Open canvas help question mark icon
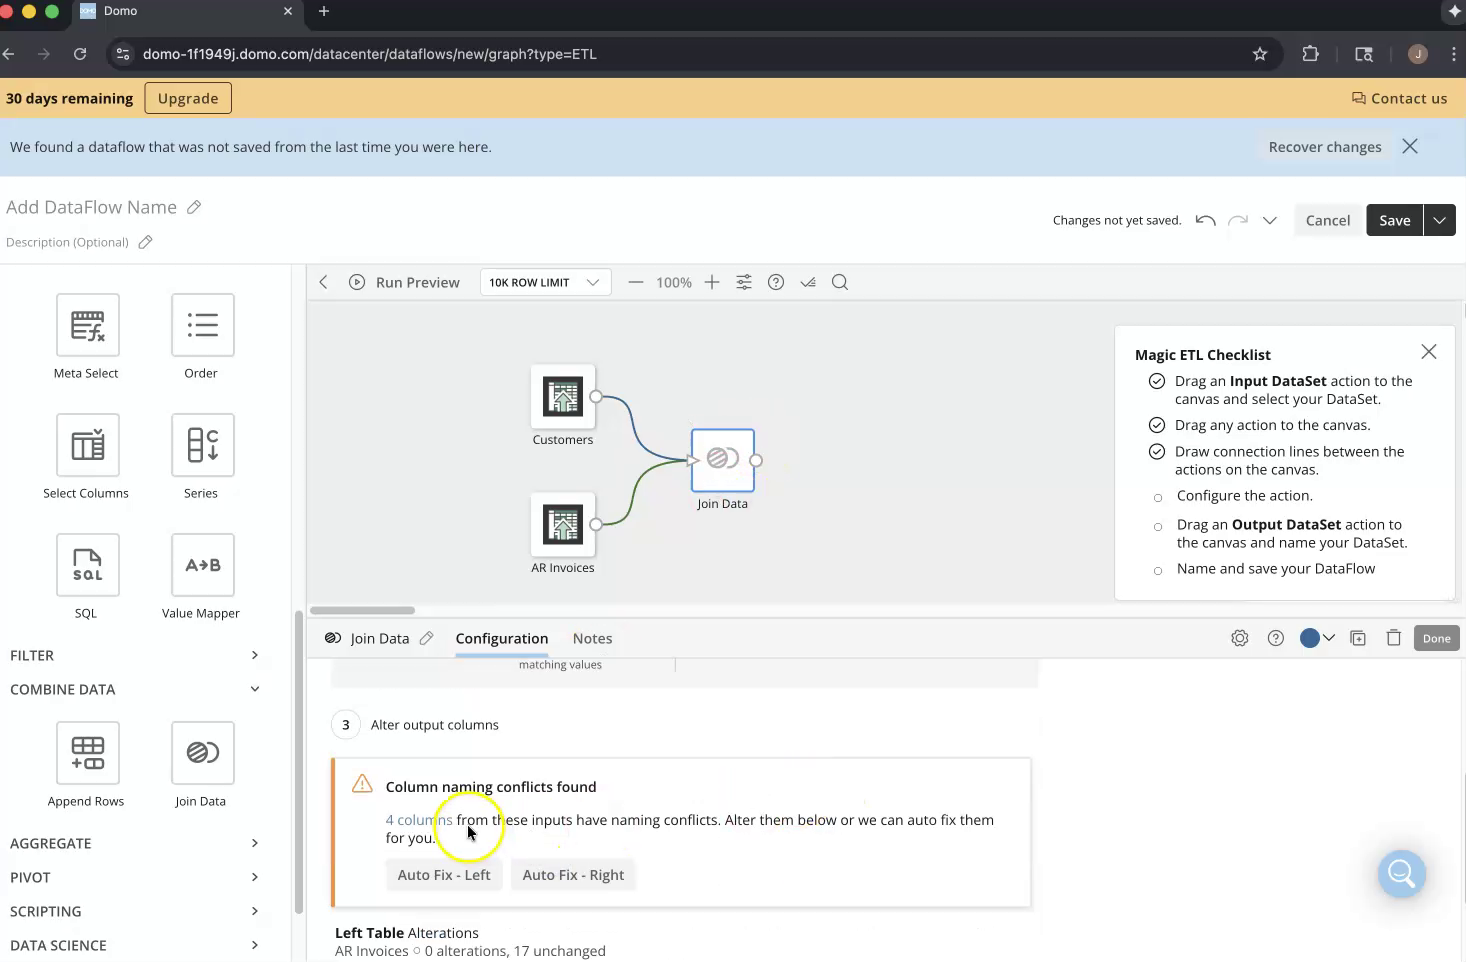The image size is (1466, 962). click(x=776, y=282)
